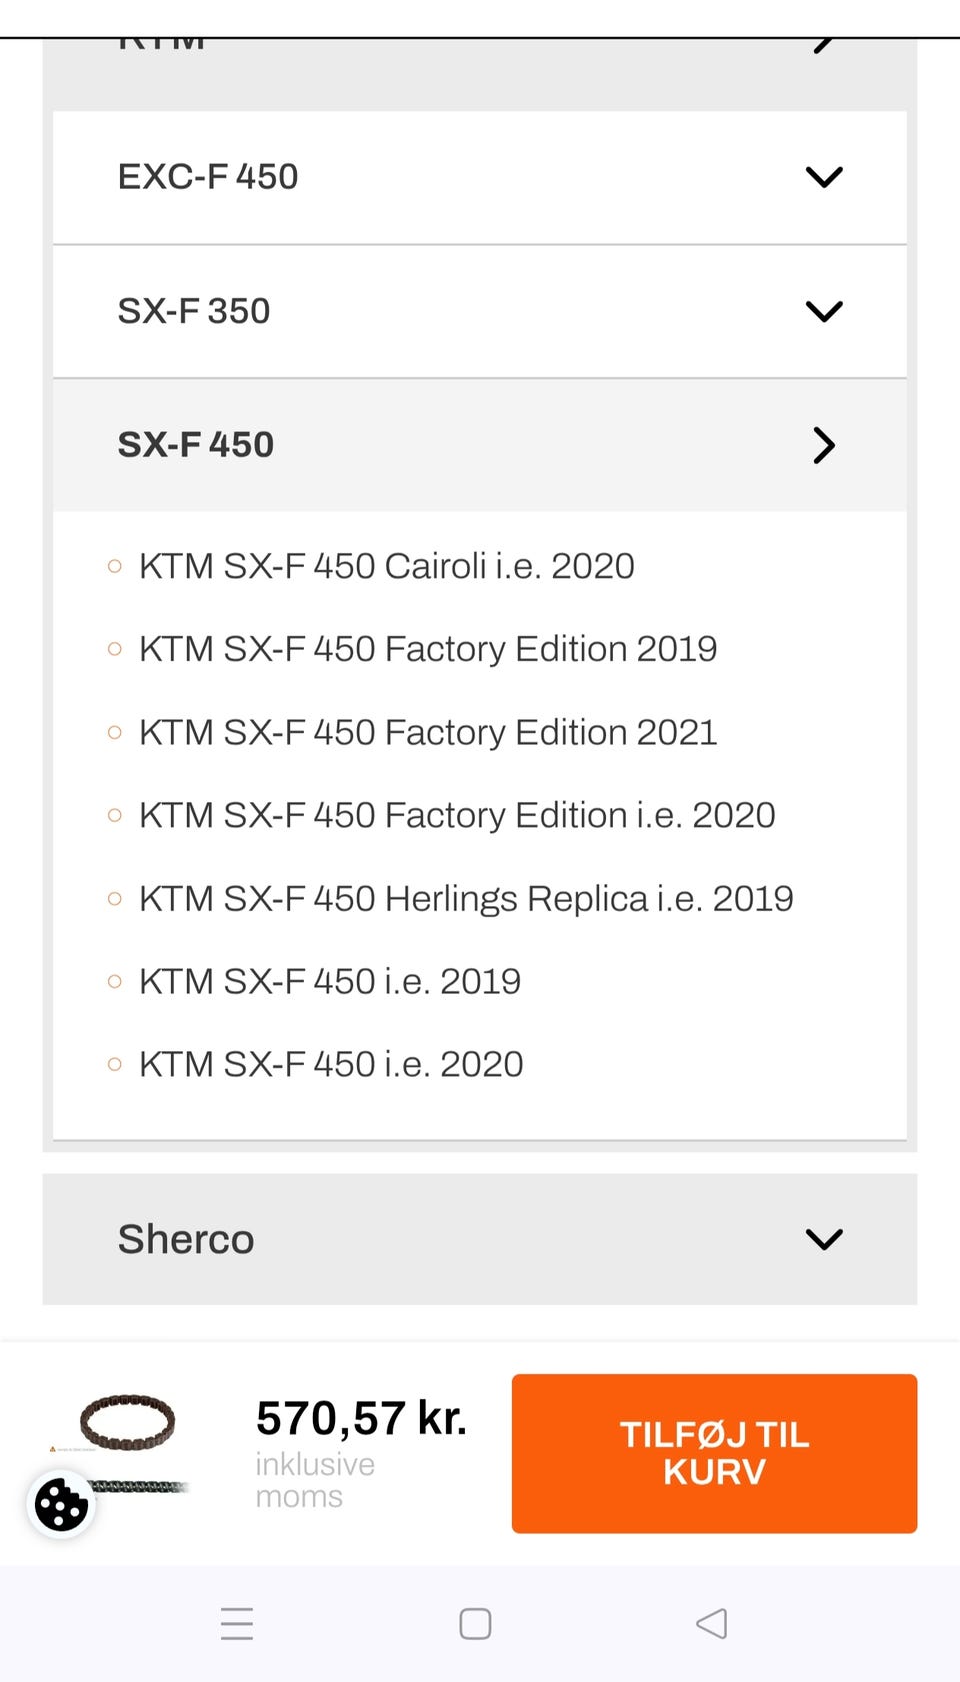The height and width of the screenshot is (1682, 960).
Task: Open KTM SX-F 450 Herlings Replica 2019
Action: tap(466, 898)
